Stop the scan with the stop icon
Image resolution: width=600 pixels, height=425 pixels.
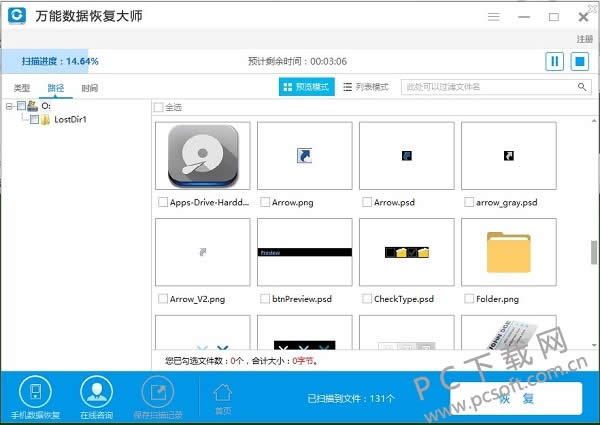(x=580, y=61)
